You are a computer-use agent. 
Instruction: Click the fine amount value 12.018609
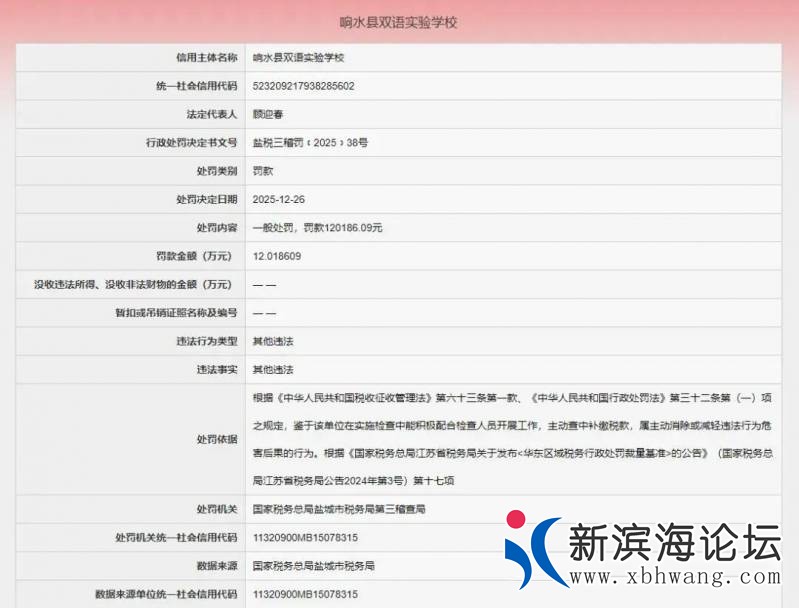pyautogui.click(x=276, y=257)
